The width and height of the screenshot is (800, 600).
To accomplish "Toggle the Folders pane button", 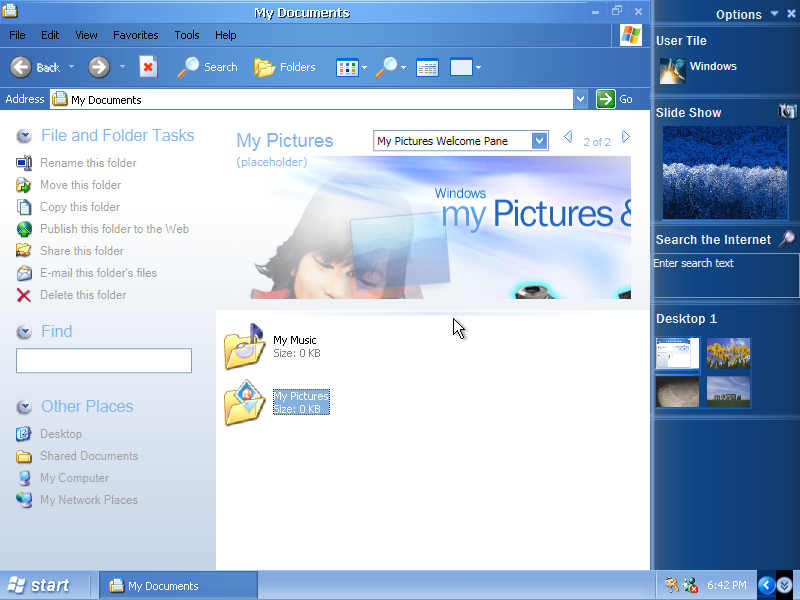I will click(x=285, y=67).
